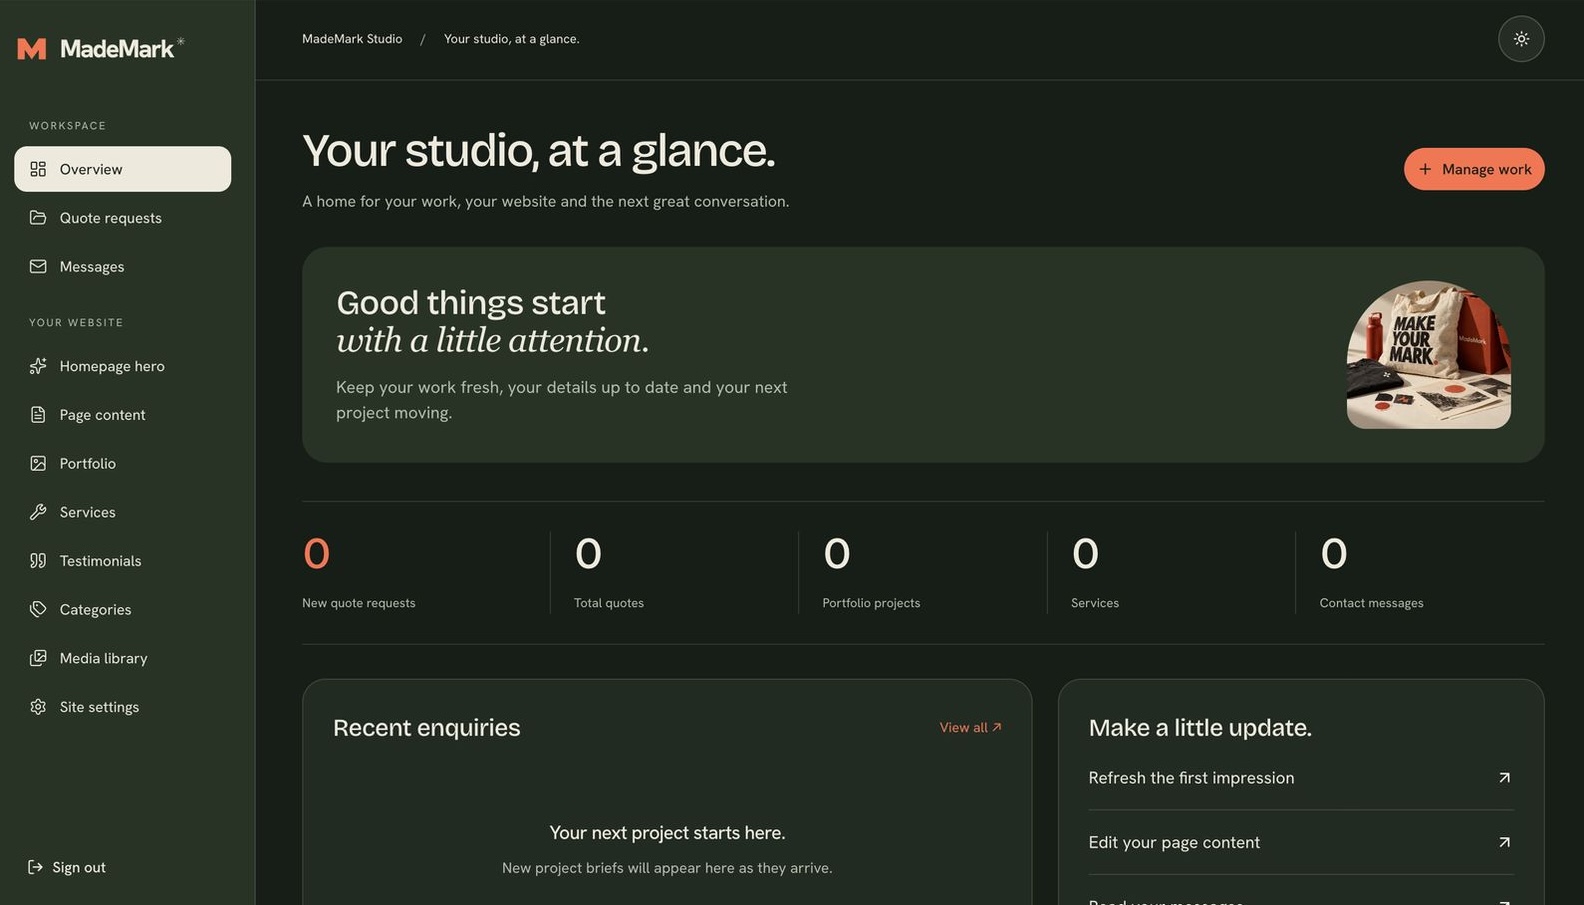Click the Sign out label

pos(79,868)
